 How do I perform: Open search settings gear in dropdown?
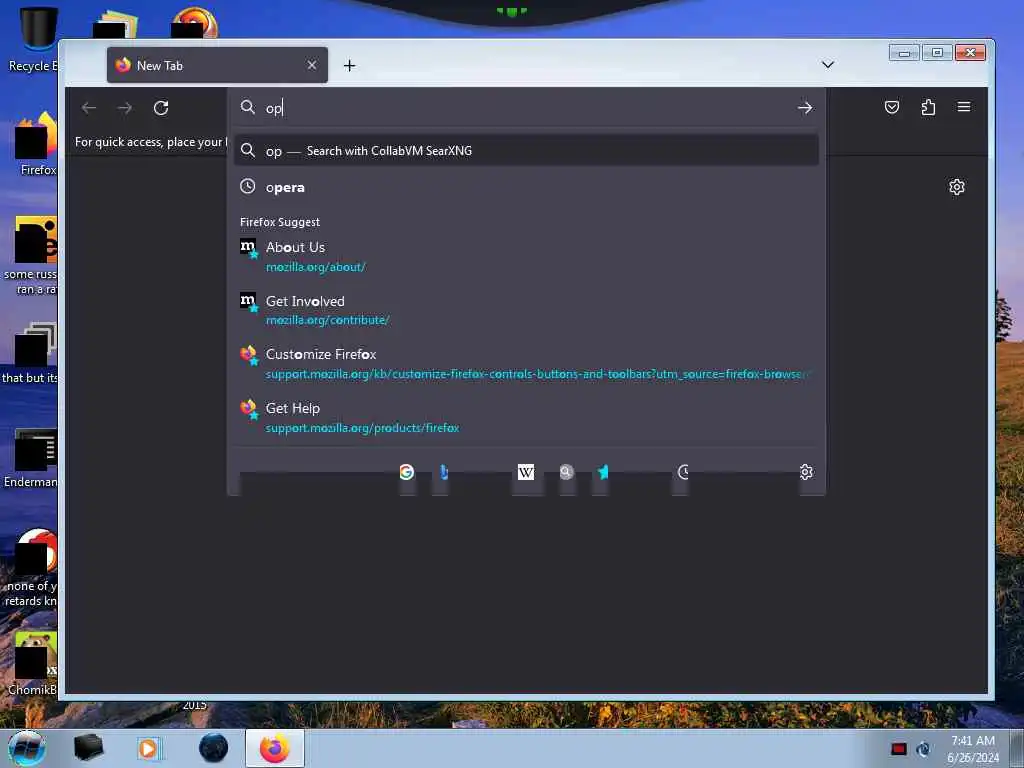coord(806,472)
